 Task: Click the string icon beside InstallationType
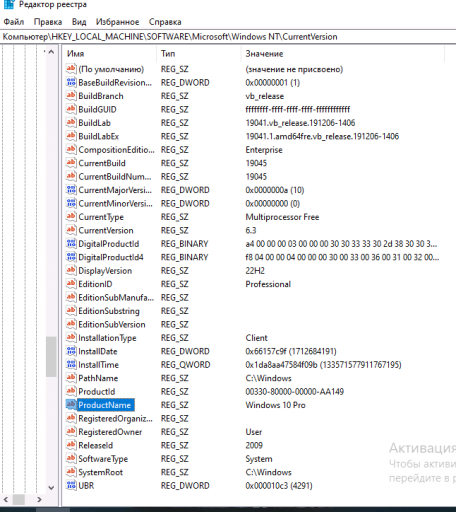point(71,337)
